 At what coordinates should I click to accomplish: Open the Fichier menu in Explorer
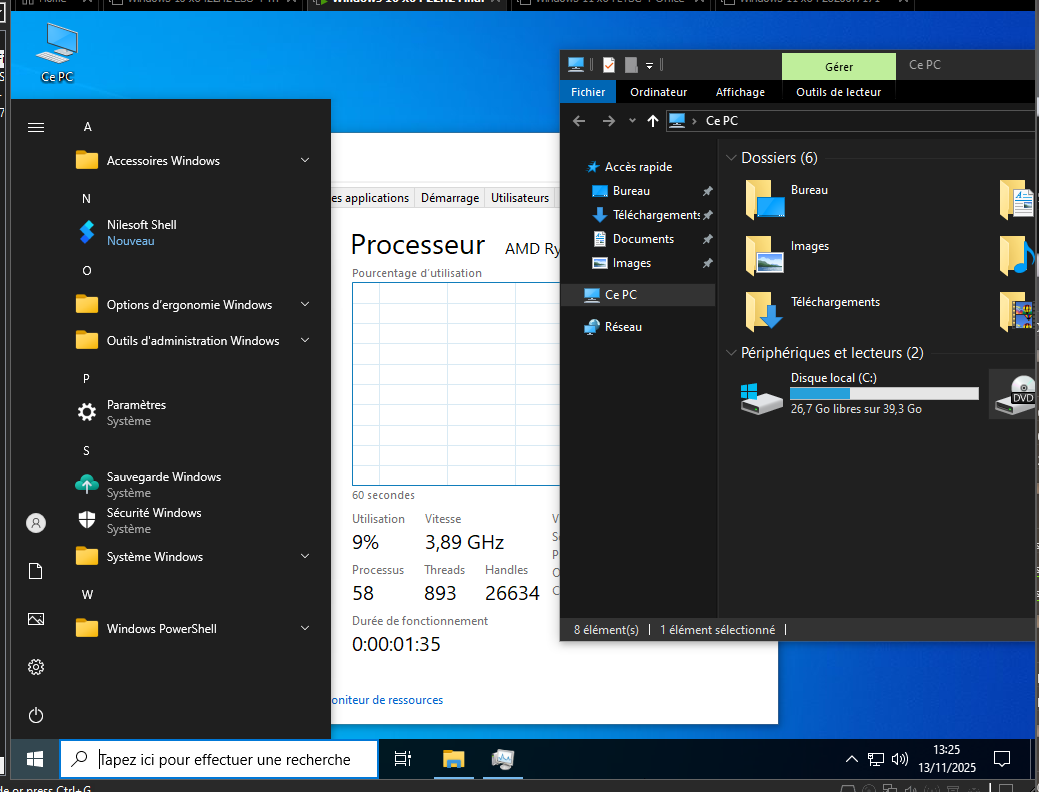[588, 92]
